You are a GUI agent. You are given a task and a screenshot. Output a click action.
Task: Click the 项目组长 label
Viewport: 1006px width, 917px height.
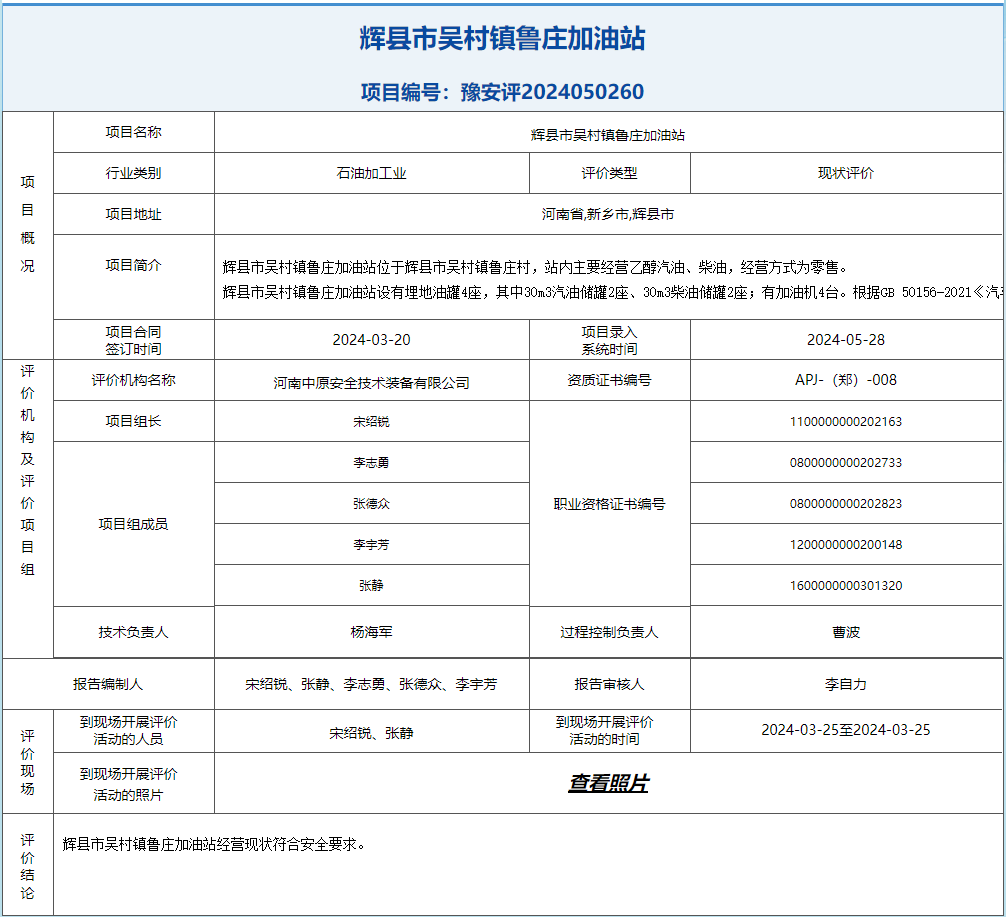point(133,421)
